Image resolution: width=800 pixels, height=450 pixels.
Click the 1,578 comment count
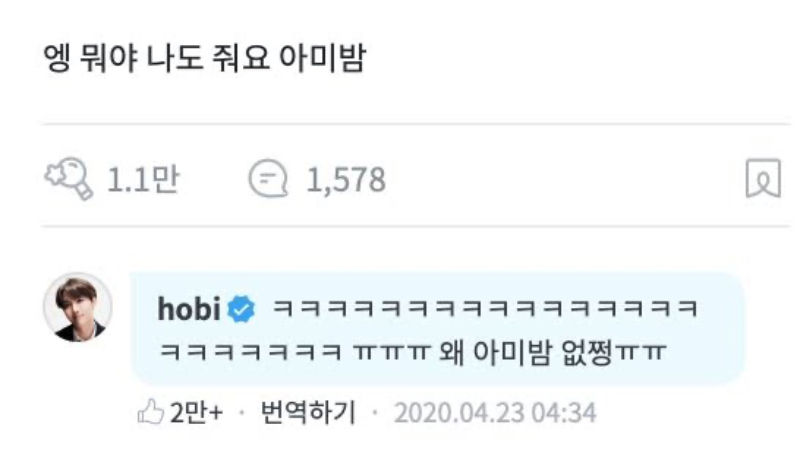tap(346, 180)
